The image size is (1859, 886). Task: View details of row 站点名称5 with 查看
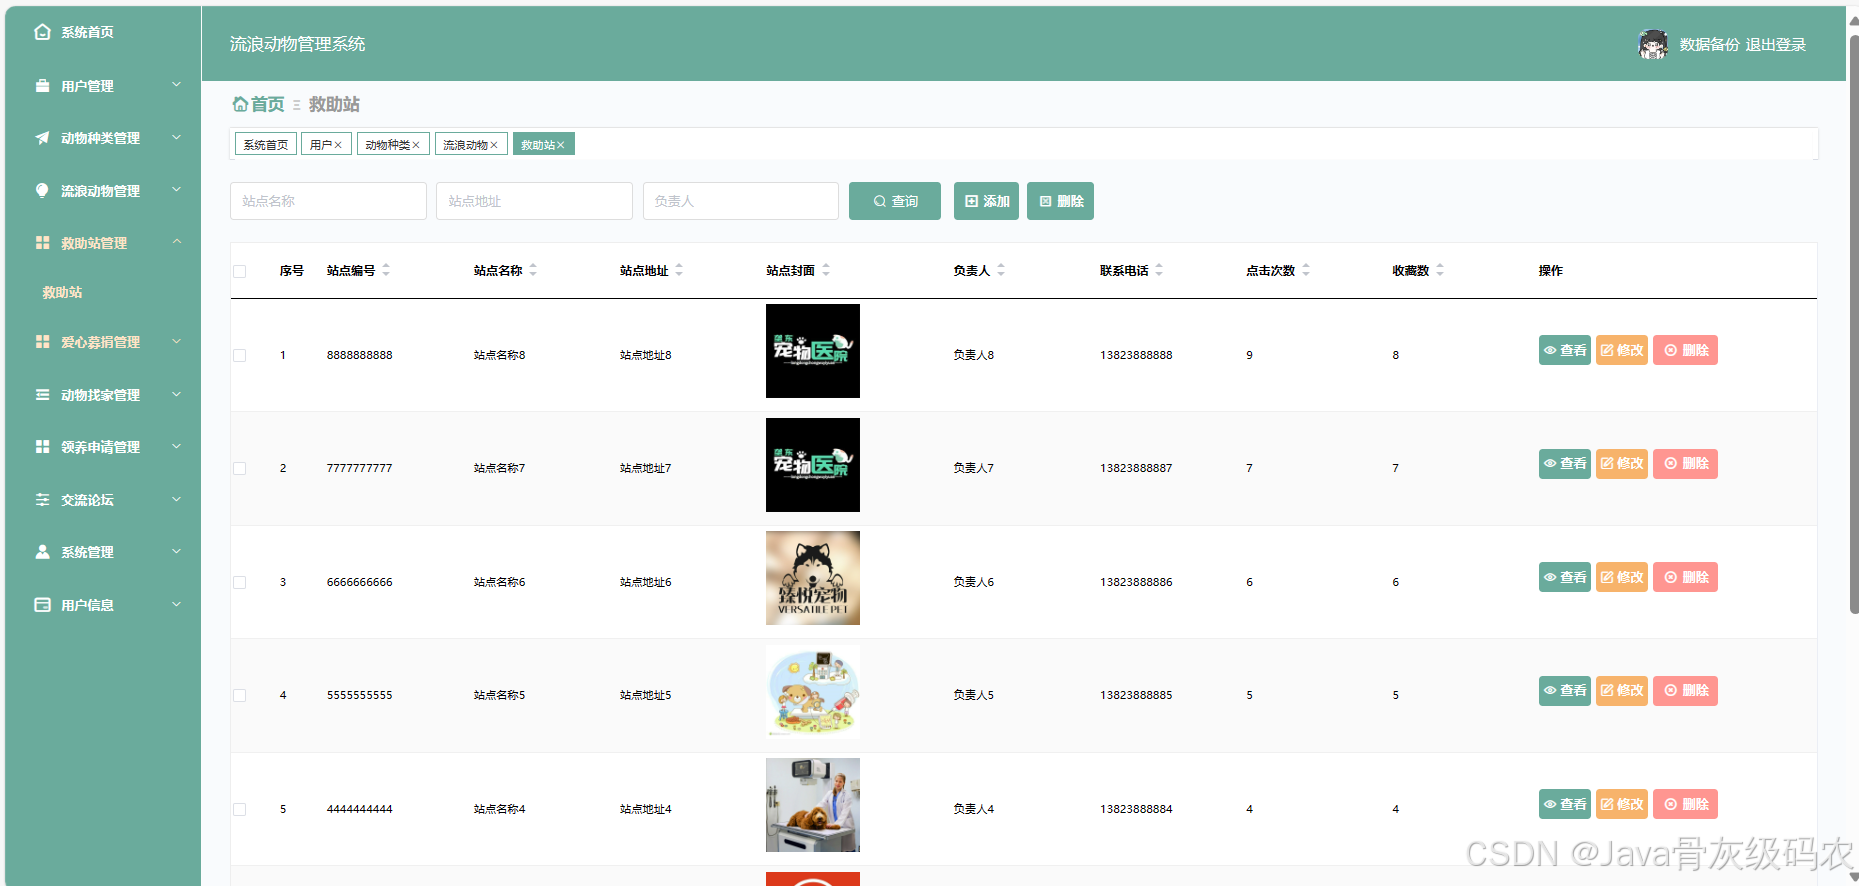1565,691
